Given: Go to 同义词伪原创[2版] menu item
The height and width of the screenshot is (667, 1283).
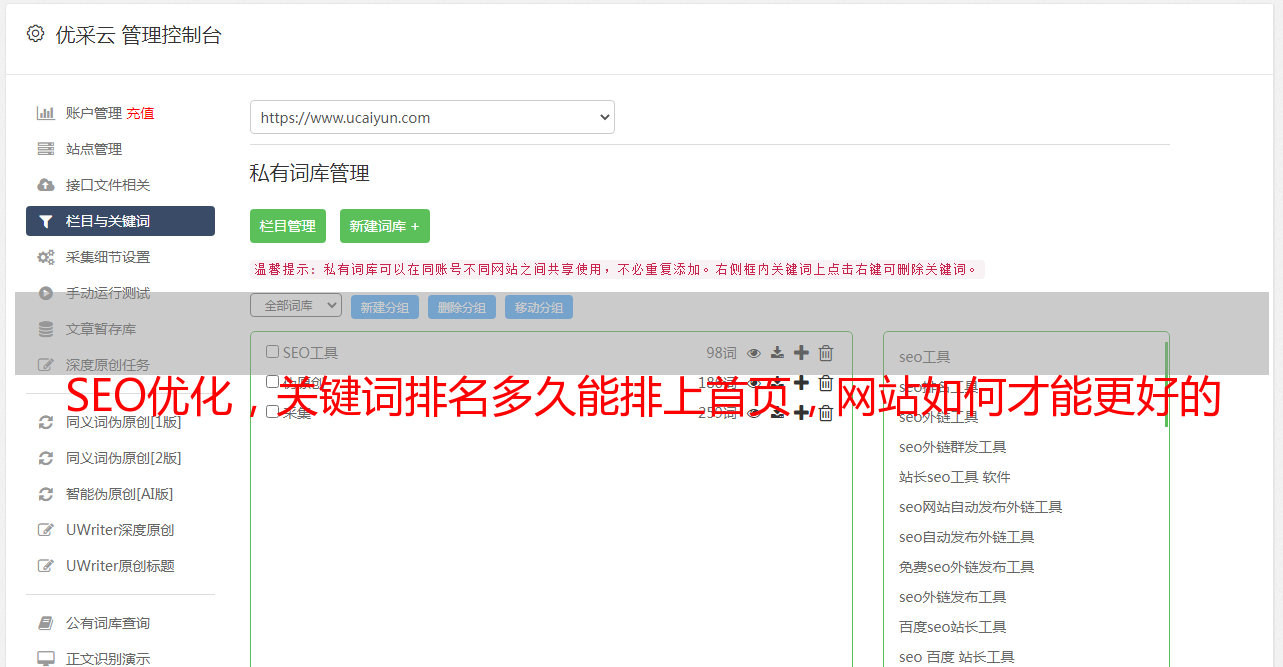Looking at the screenshot, I should (124, 458).
